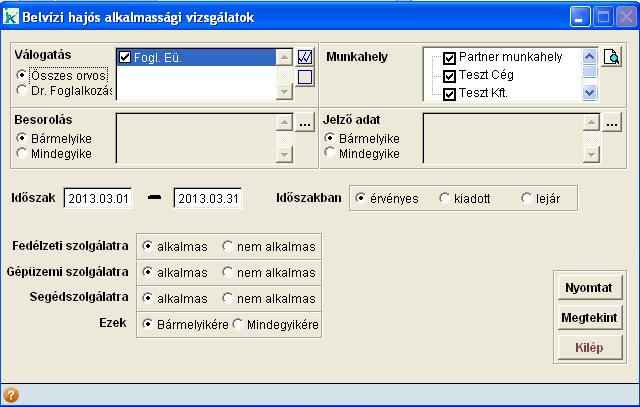Click the deselect-all empty box icon under Válogatás
This screenshot has width=640, height=407.
click(306, 77)
